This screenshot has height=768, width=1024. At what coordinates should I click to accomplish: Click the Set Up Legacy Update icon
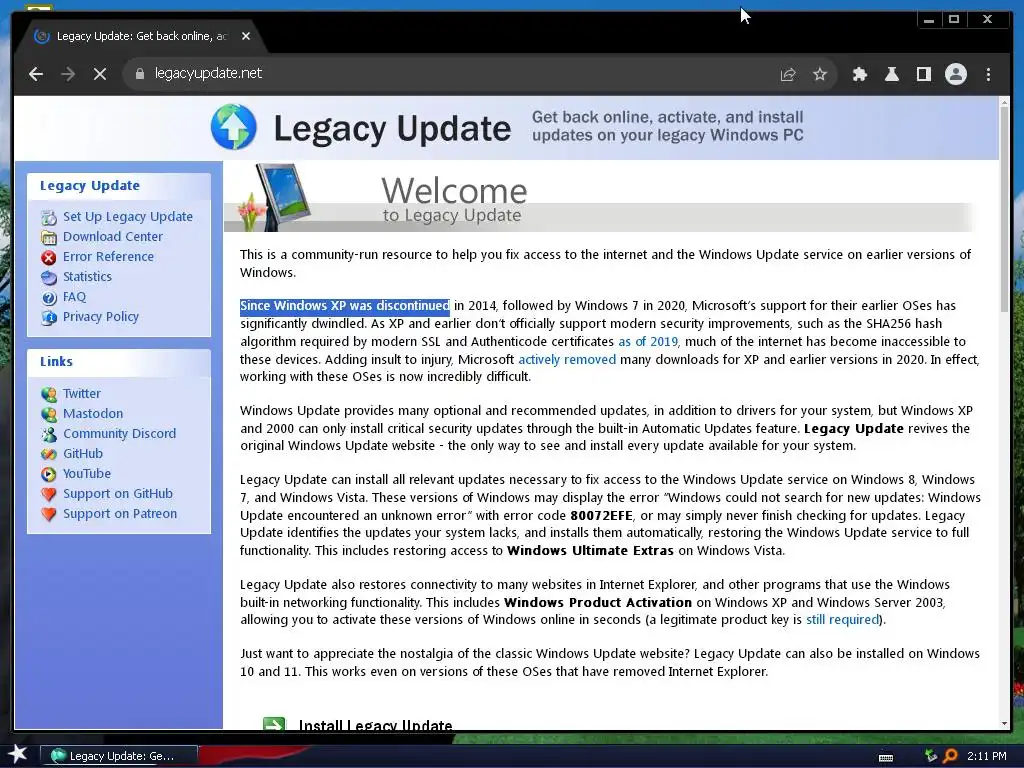(x=49, y=217)
